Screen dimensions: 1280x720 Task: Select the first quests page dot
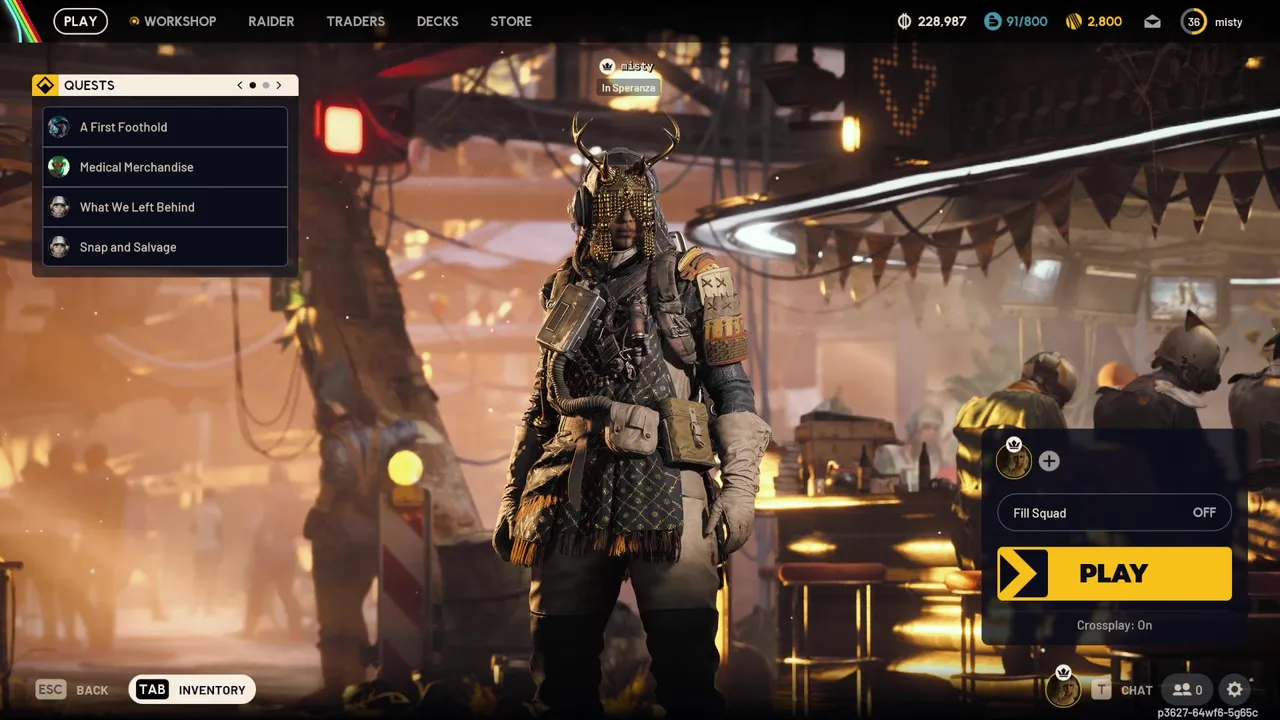pos(252,85)
